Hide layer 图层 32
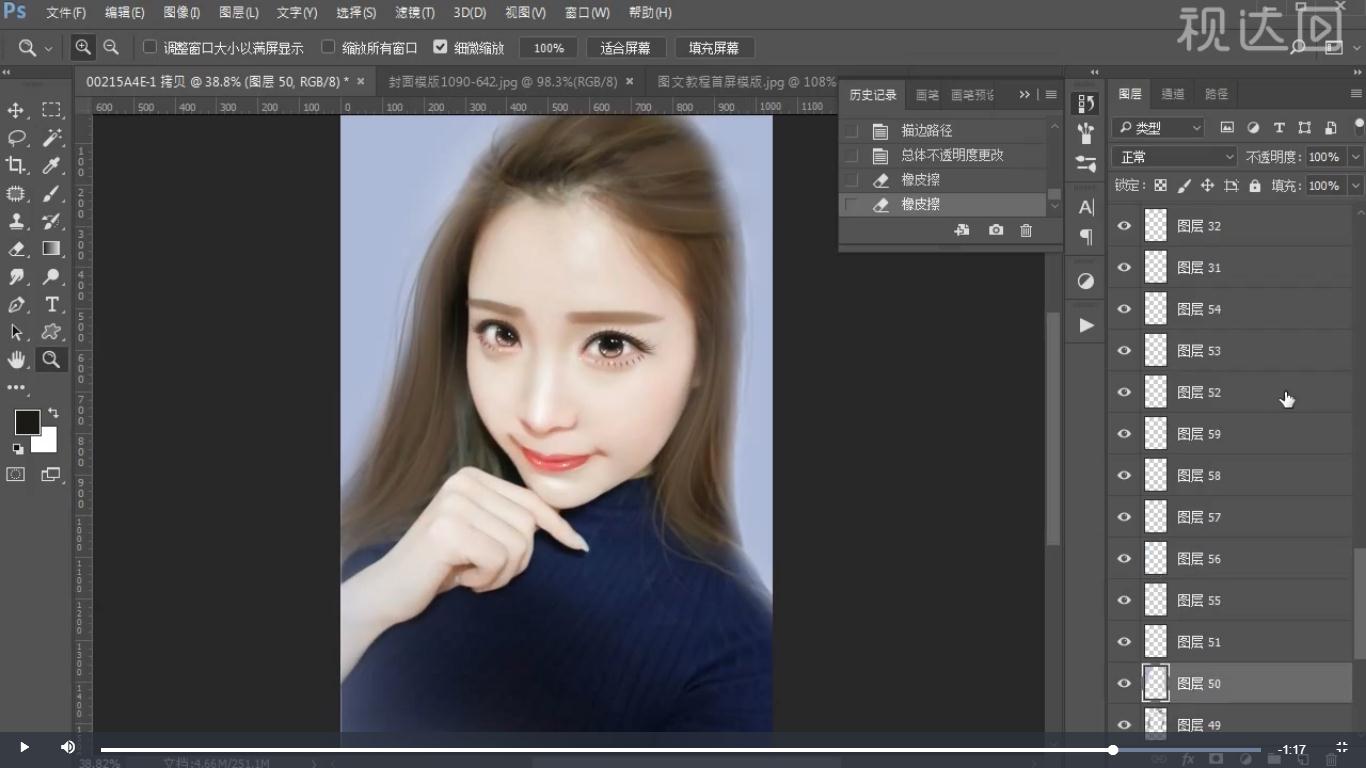 (1124, 226)
